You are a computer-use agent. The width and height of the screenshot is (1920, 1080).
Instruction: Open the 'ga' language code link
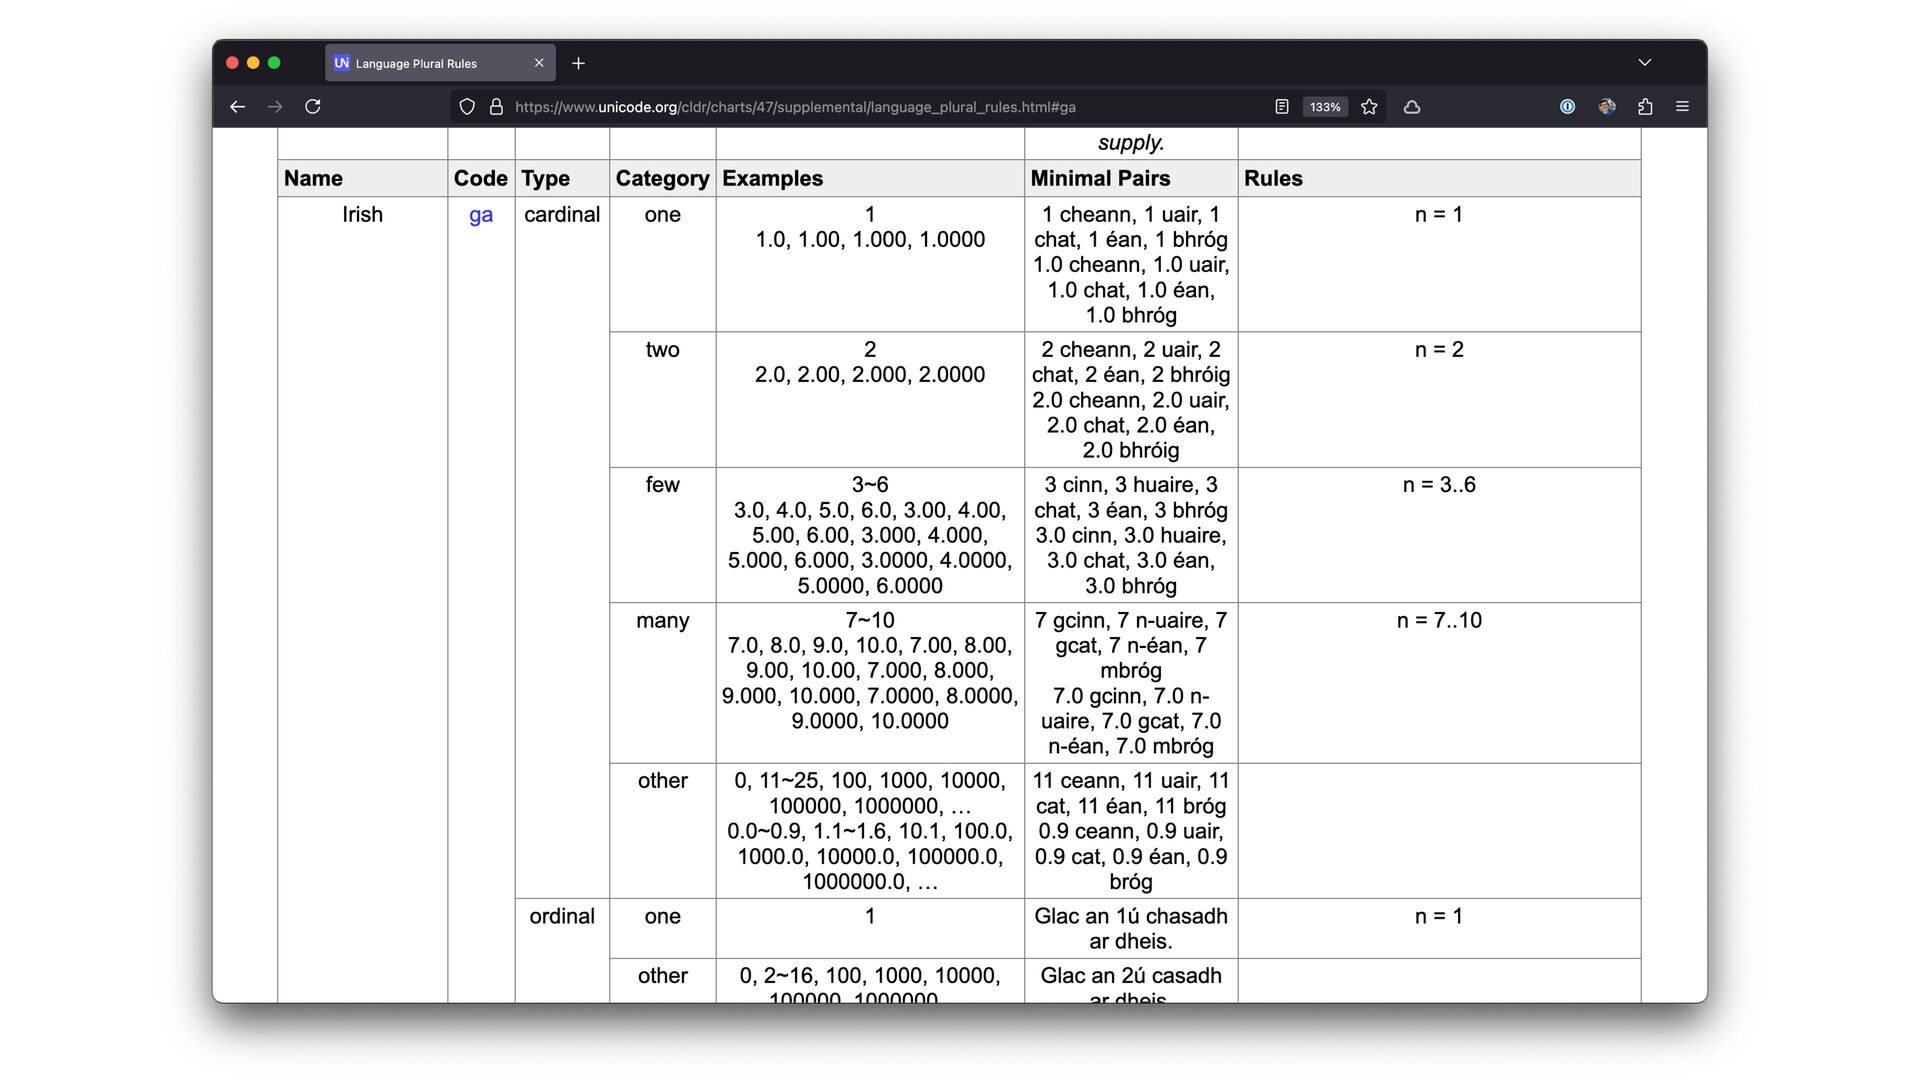tap(481, 215)
